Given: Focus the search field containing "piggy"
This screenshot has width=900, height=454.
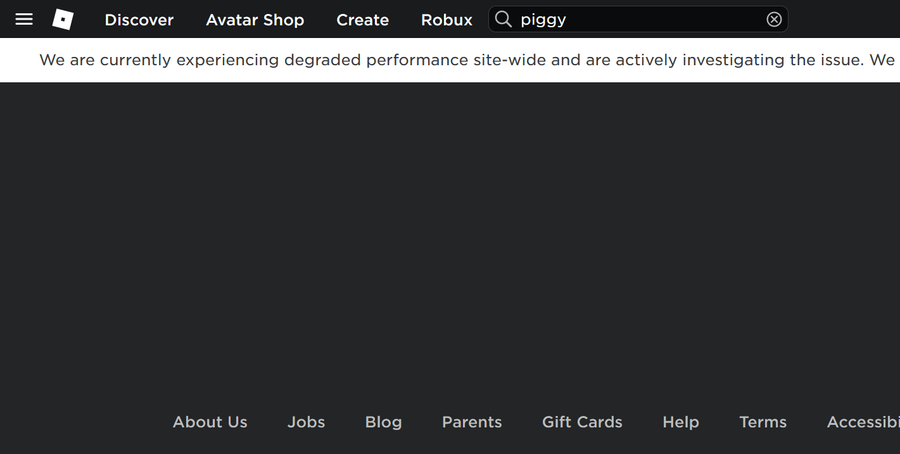Looking at the screenshot, I should coord(640,20).
